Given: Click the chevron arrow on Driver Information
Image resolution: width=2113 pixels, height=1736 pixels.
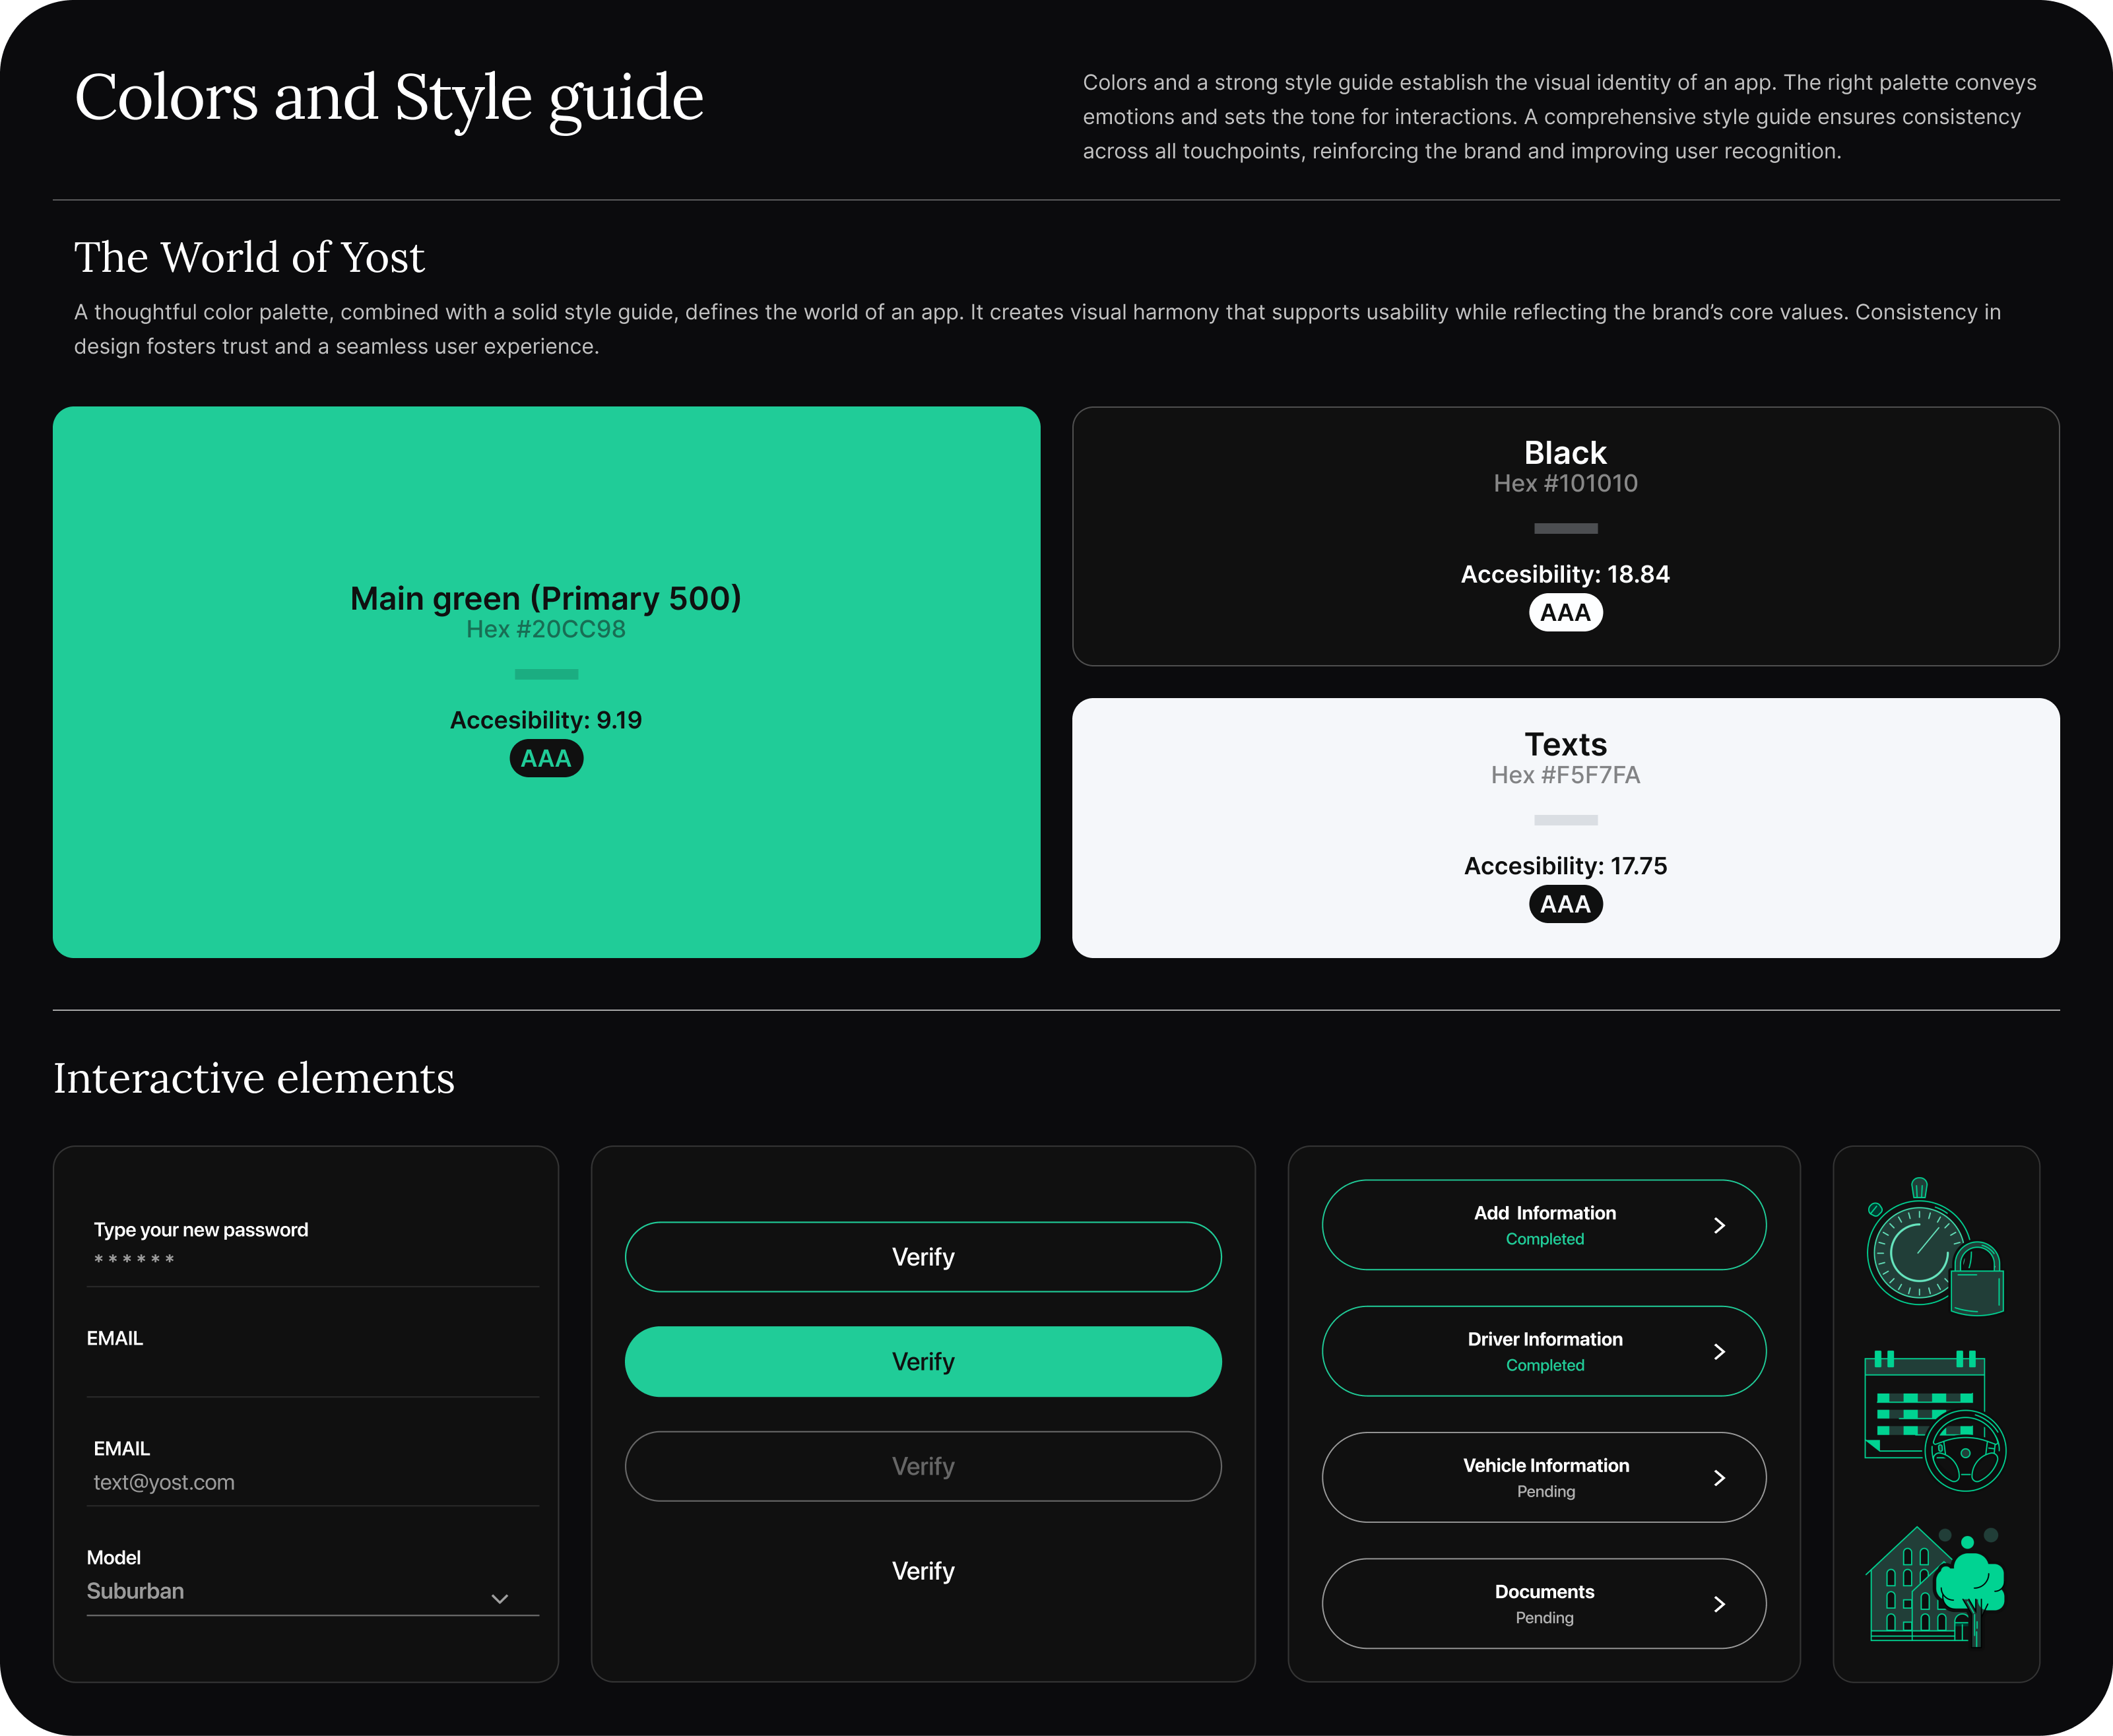Looking at the screenshot, I should 1719,1351.
